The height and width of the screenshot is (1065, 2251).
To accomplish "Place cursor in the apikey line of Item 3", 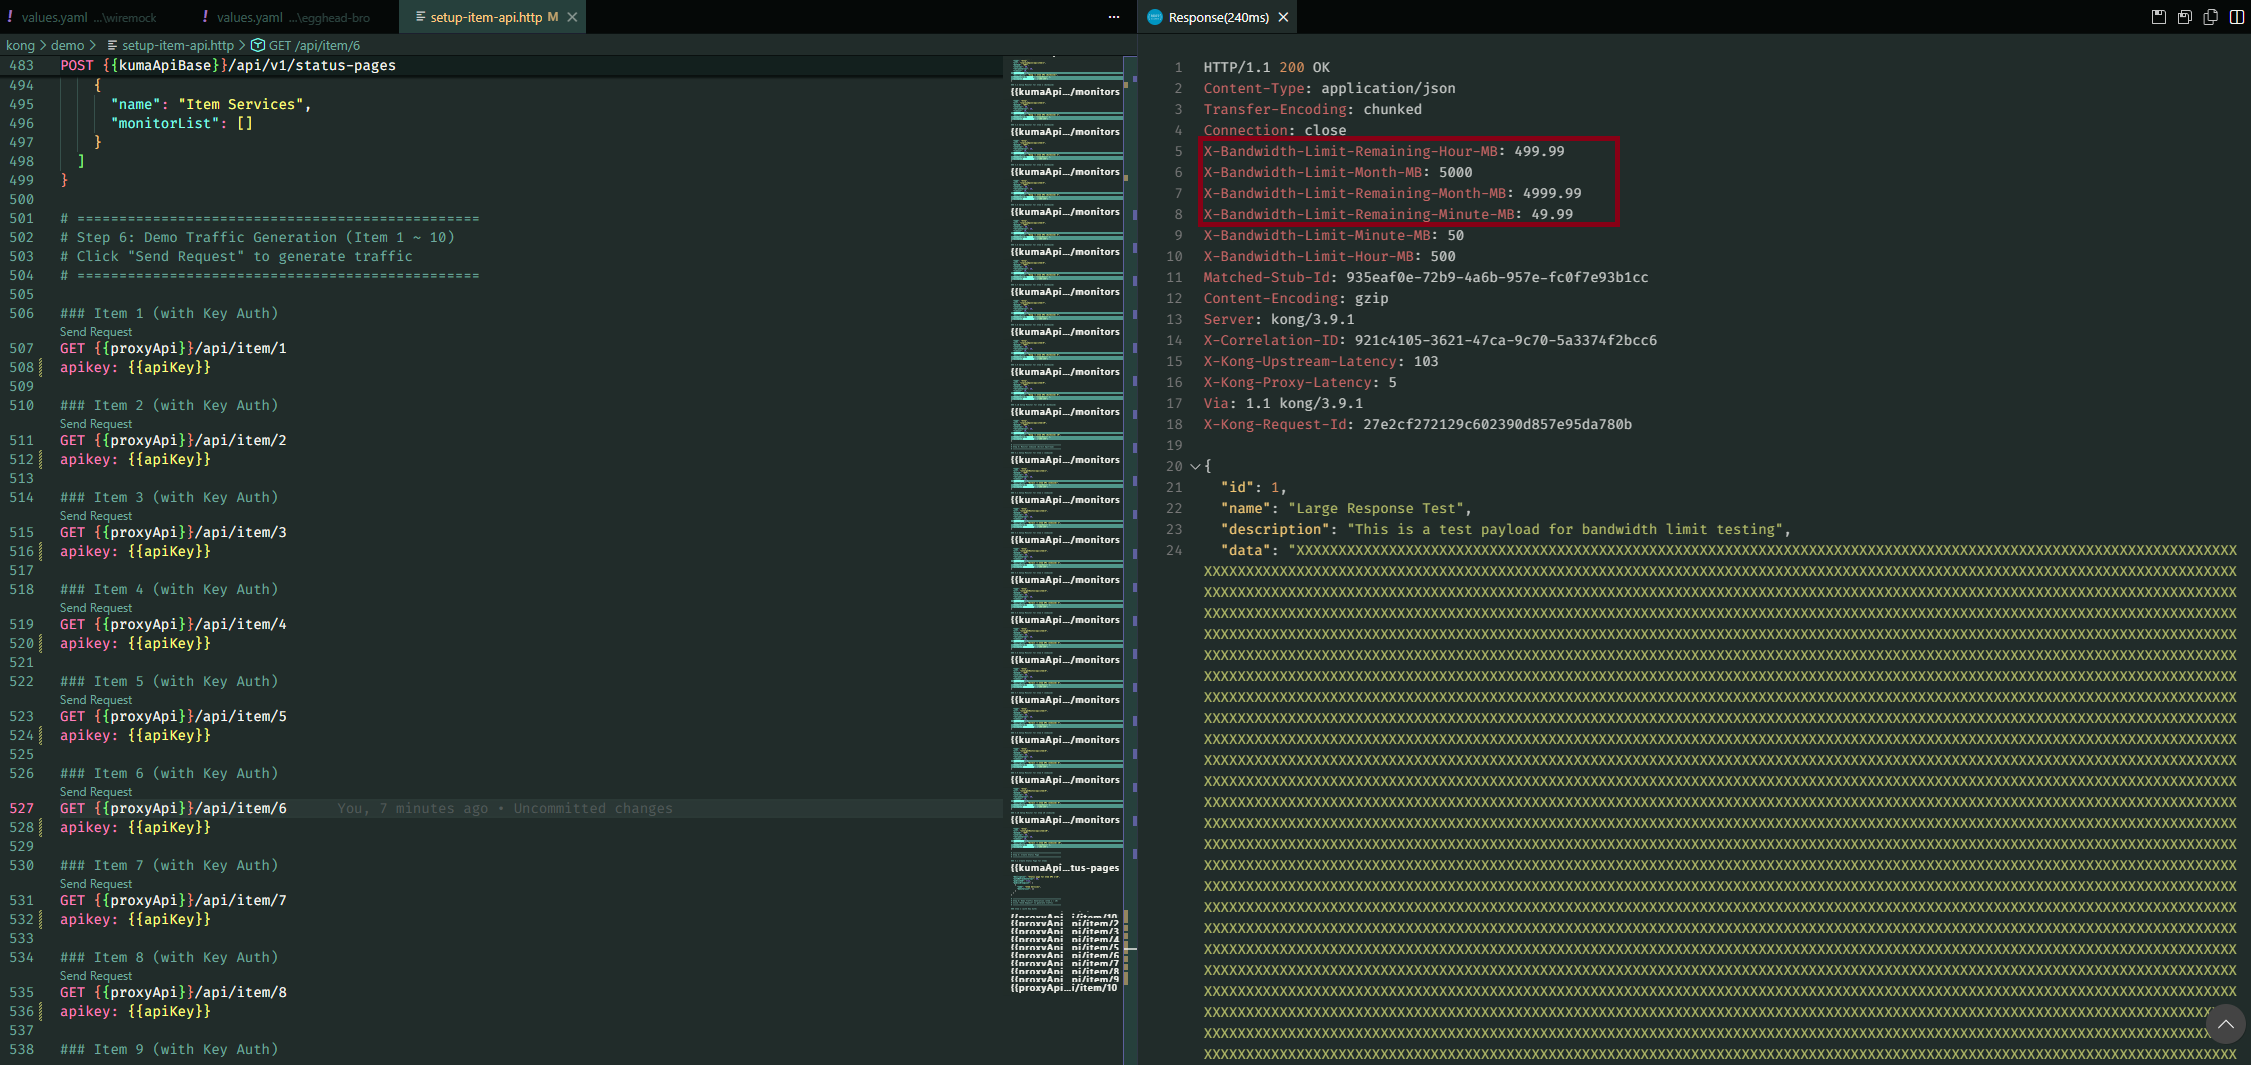I will pyautogui.click(x=135, y=551).
